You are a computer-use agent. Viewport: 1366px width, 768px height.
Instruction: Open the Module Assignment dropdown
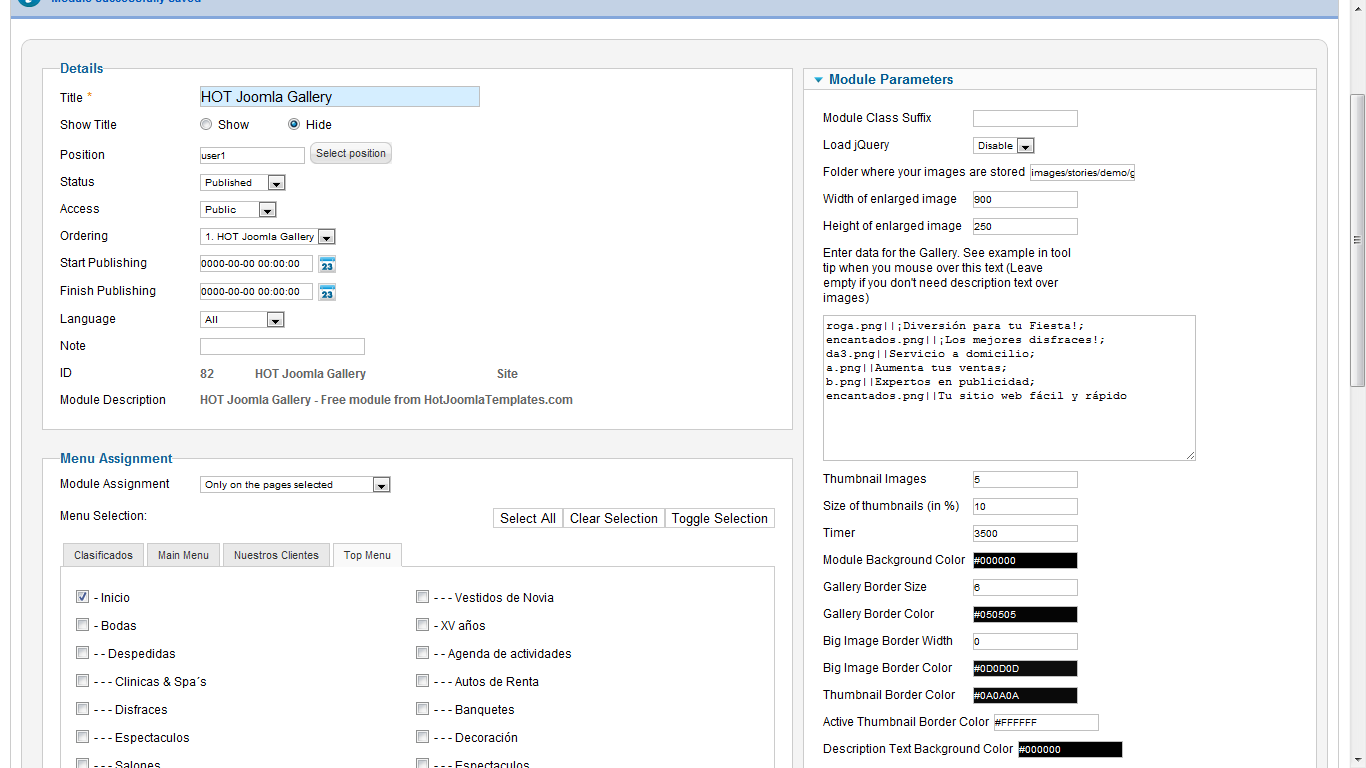(295, 485)
